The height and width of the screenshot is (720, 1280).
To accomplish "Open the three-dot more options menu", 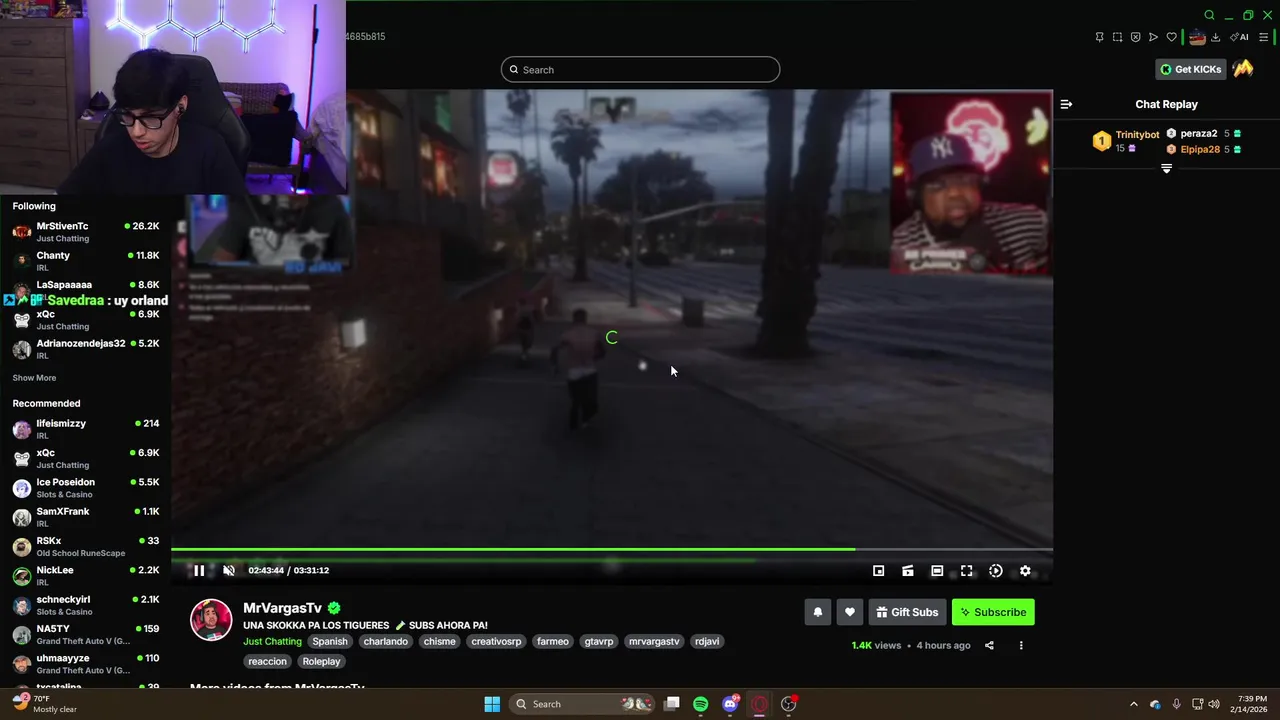I will pyautogui.click(x=1021, y=646).
